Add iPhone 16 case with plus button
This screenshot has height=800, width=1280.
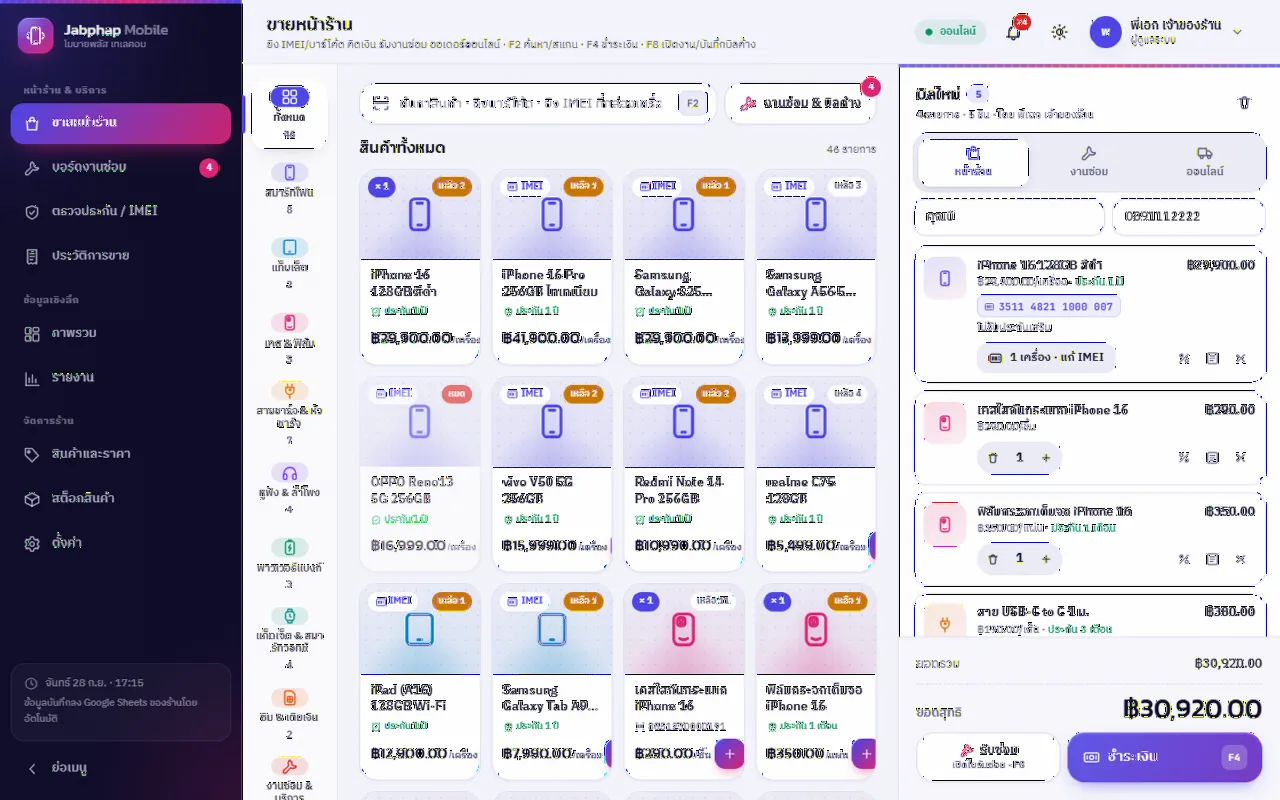(x=729, y=754)
